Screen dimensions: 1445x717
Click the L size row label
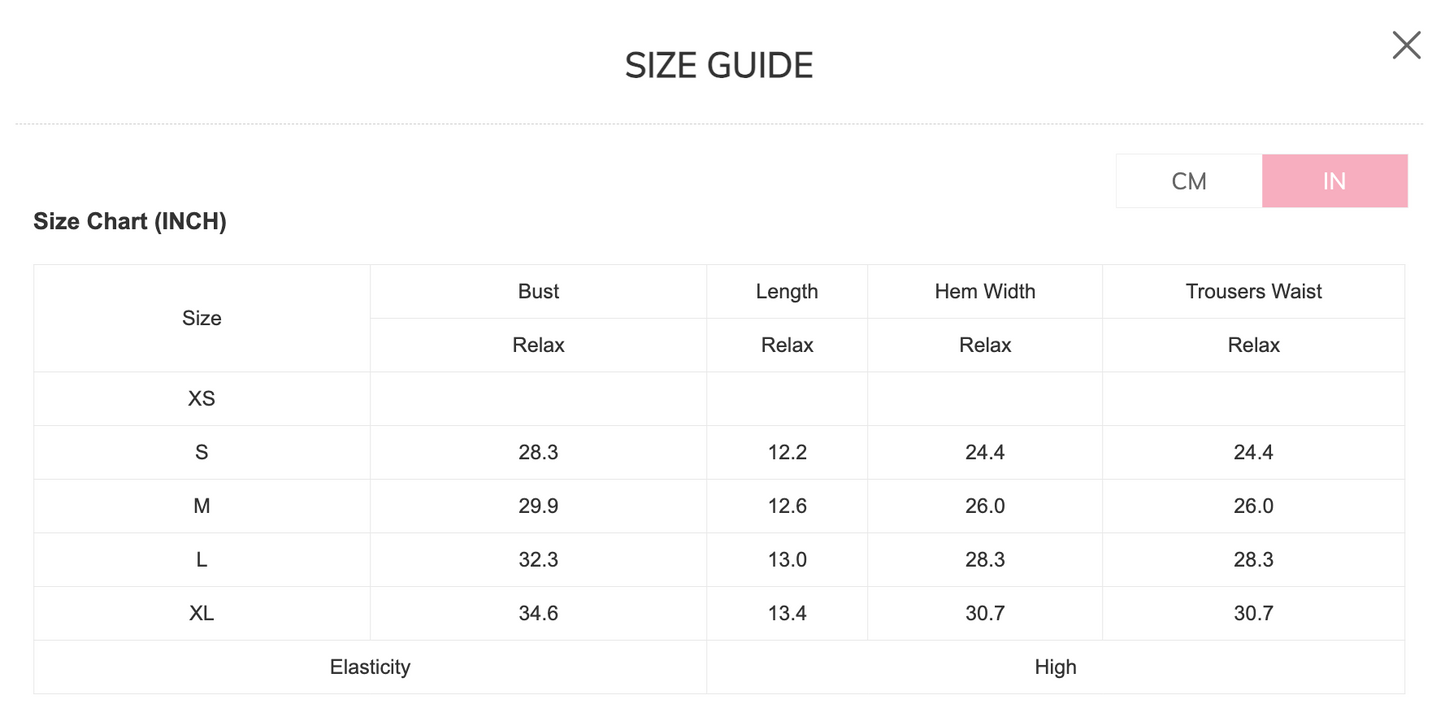tap(201, 560)
